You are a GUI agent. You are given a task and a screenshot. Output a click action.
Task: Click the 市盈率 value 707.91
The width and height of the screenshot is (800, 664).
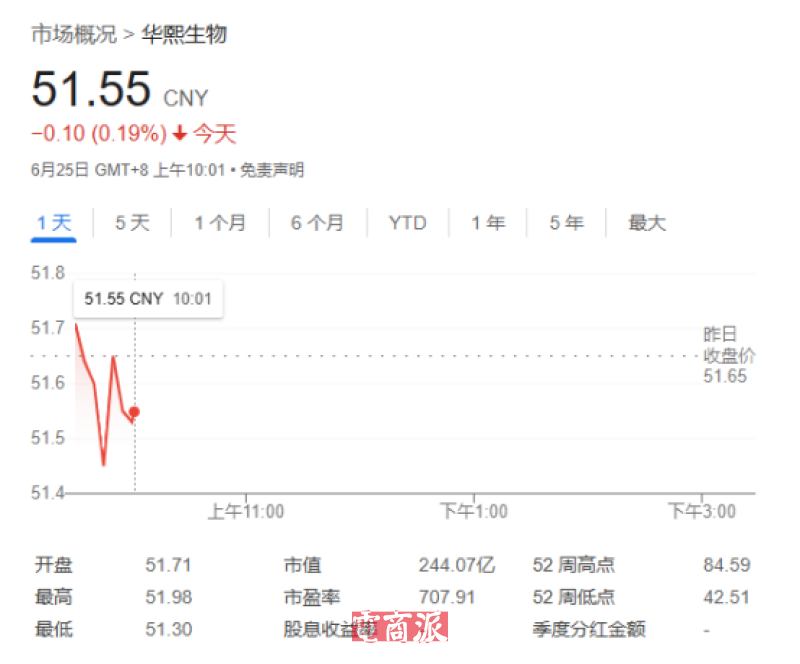(x=447, y=597)
